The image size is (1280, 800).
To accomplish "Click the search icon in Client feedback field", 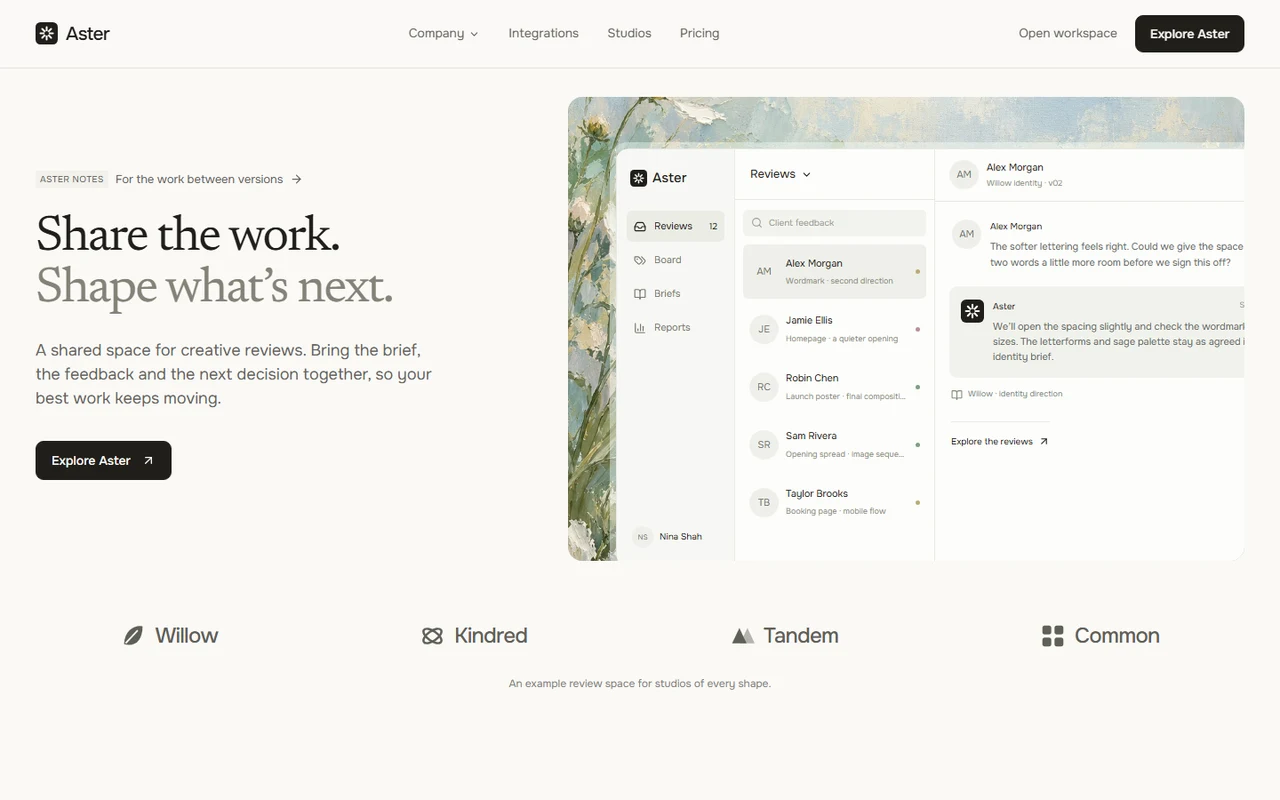I will (x=758, y=223).
